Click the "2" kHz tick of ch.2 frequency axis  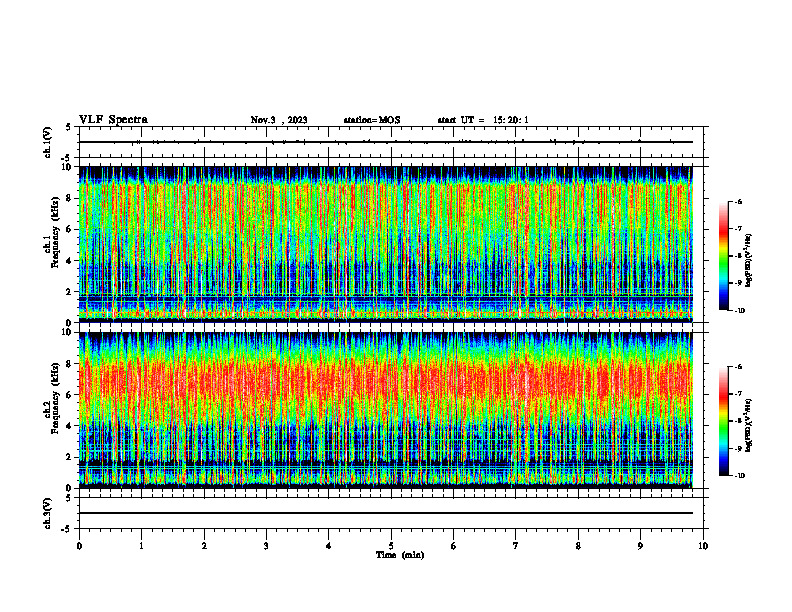tap(70, 457)
